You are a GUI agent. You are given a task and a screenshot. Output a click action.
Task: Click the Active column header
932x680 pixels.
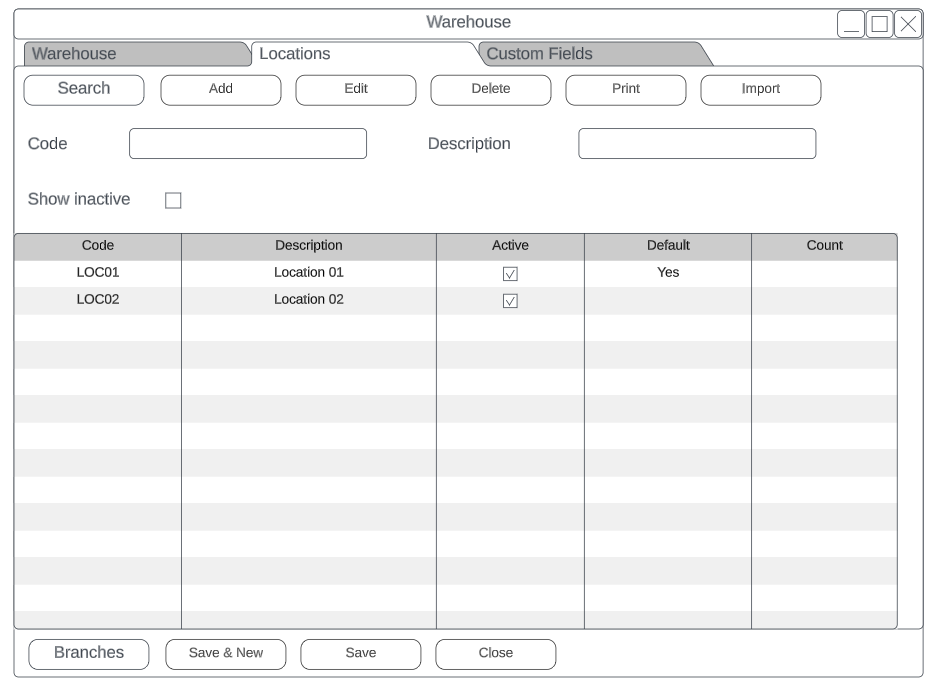point(510,246)
